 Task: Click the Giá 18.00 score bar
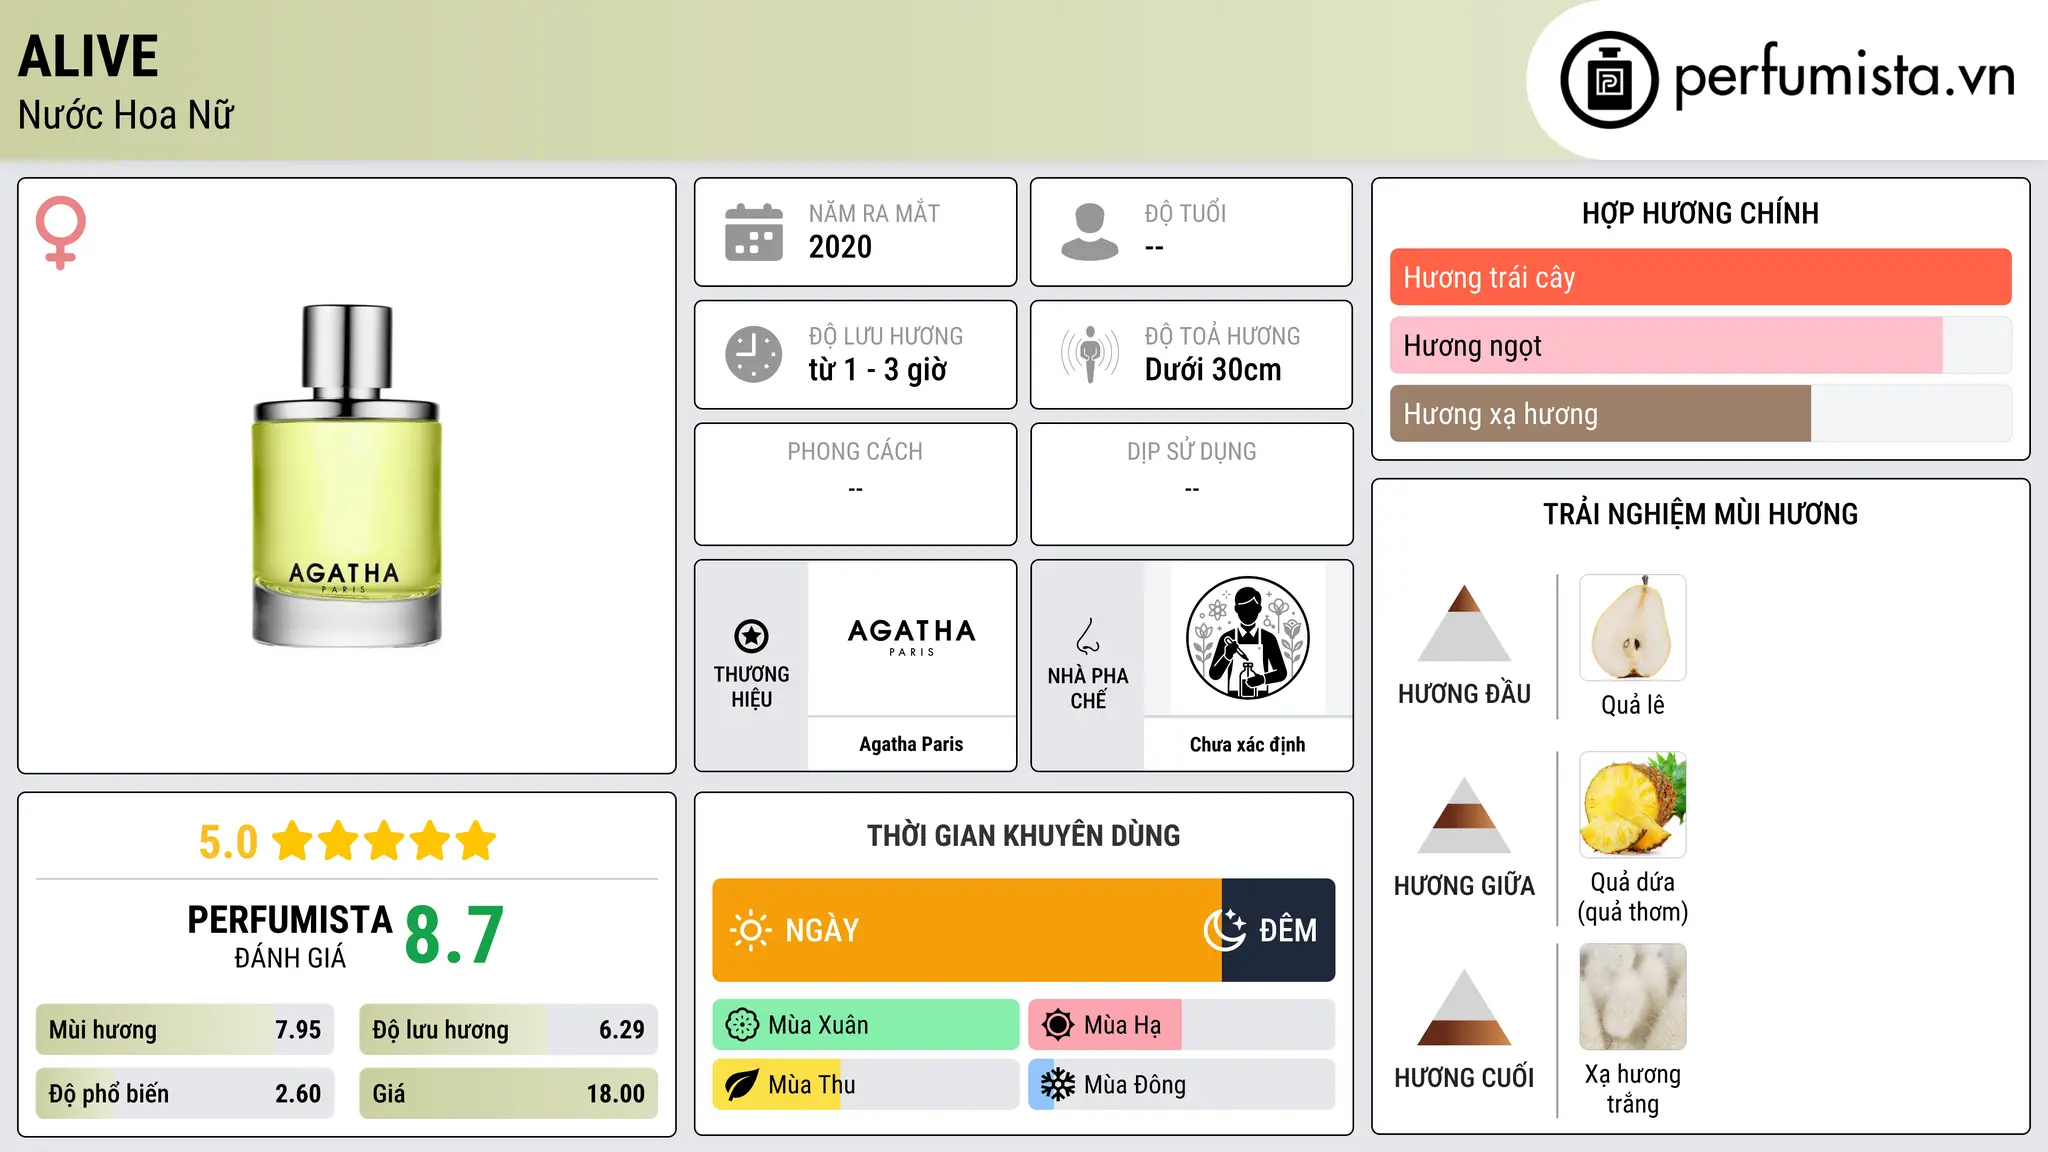coord(508,1094)
